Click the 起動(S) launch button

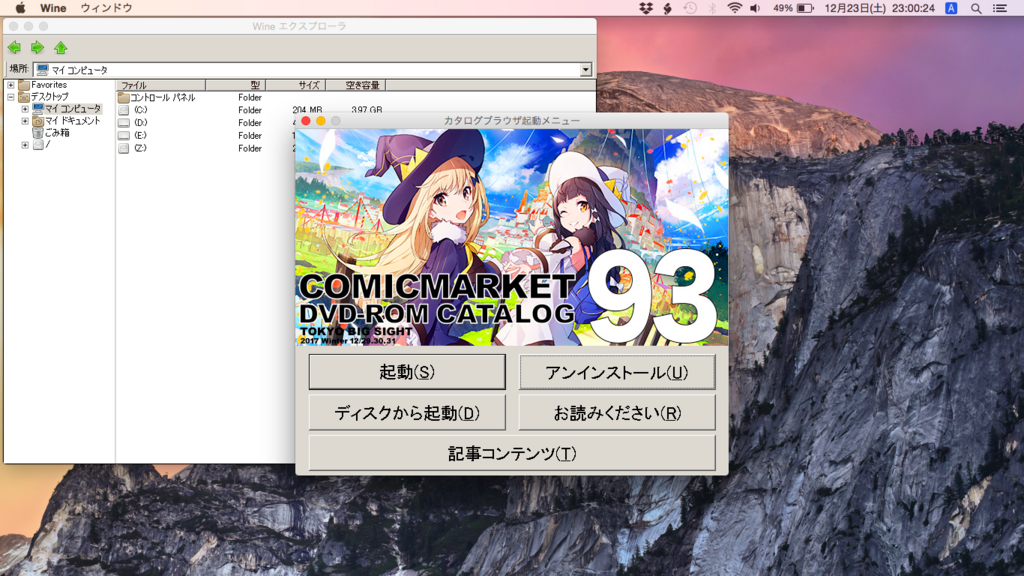407,372
